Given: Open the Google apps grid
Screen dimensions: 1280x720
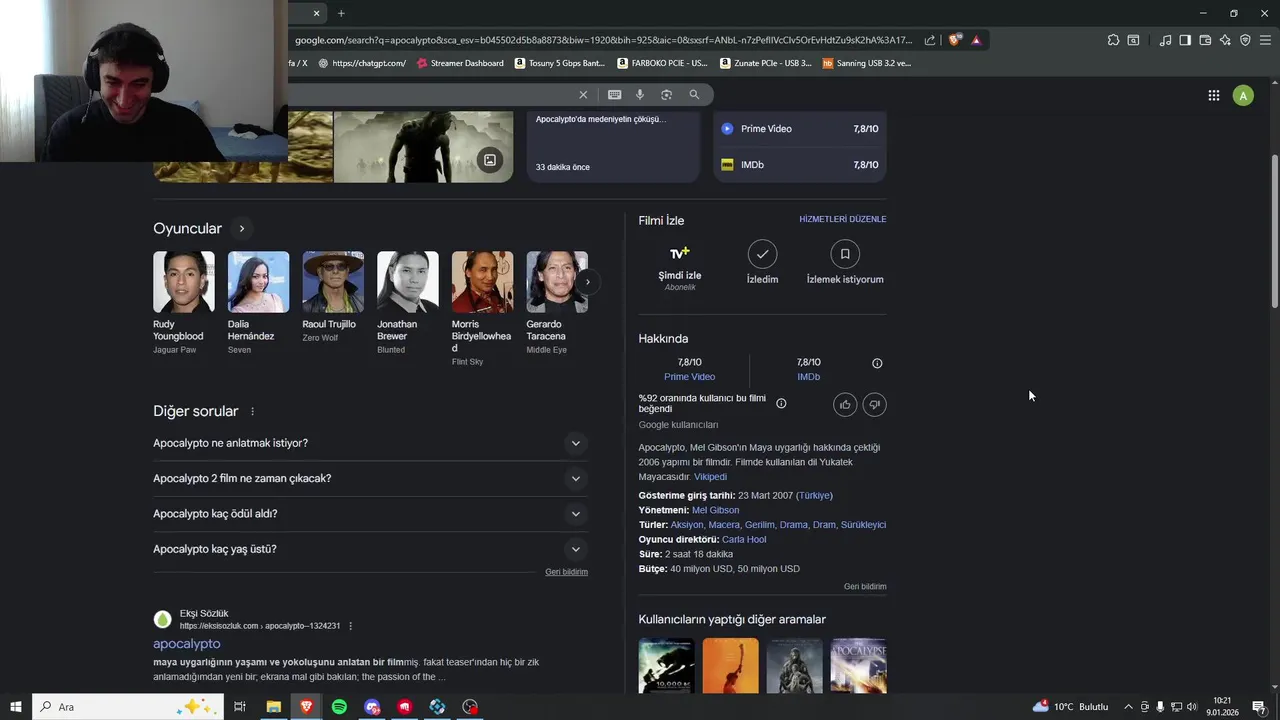Looking at the screenshot, I should pyautogui.click(x=1213, y=96).
